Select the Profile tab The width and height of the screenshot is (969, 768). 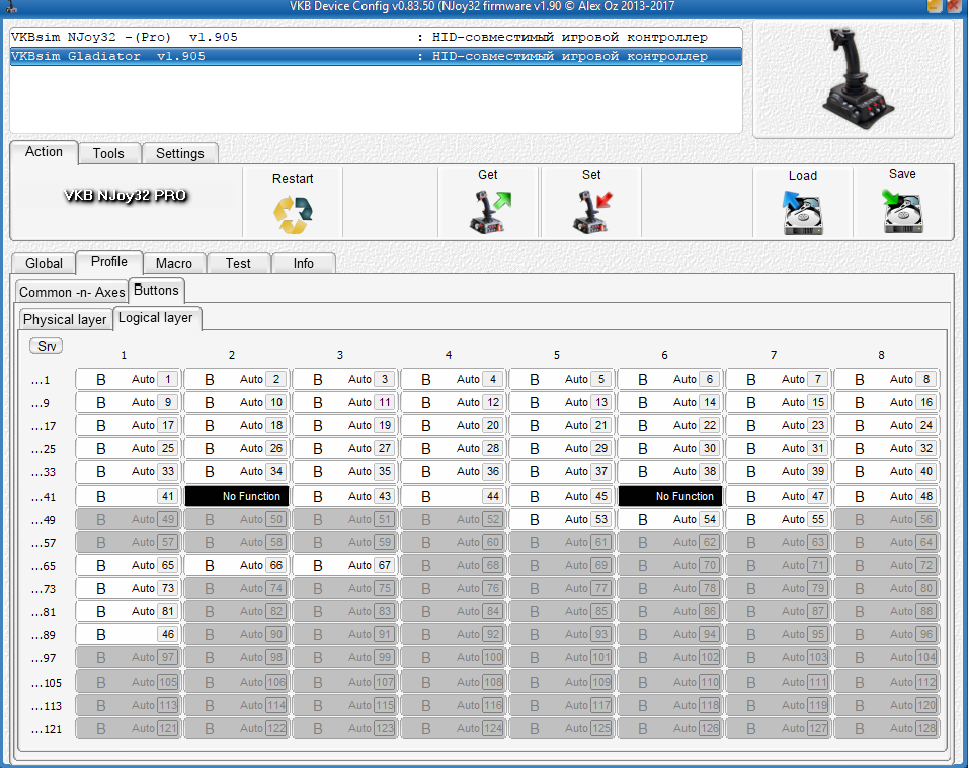(x=109, y=262)
